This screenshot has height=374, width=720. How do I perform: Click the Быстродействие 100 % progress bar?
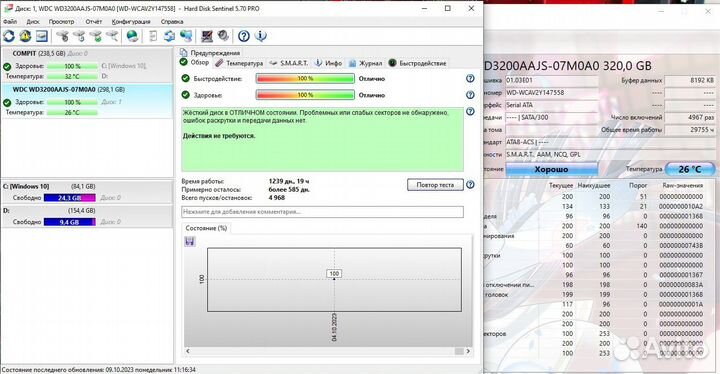click(x=305, y=79)
